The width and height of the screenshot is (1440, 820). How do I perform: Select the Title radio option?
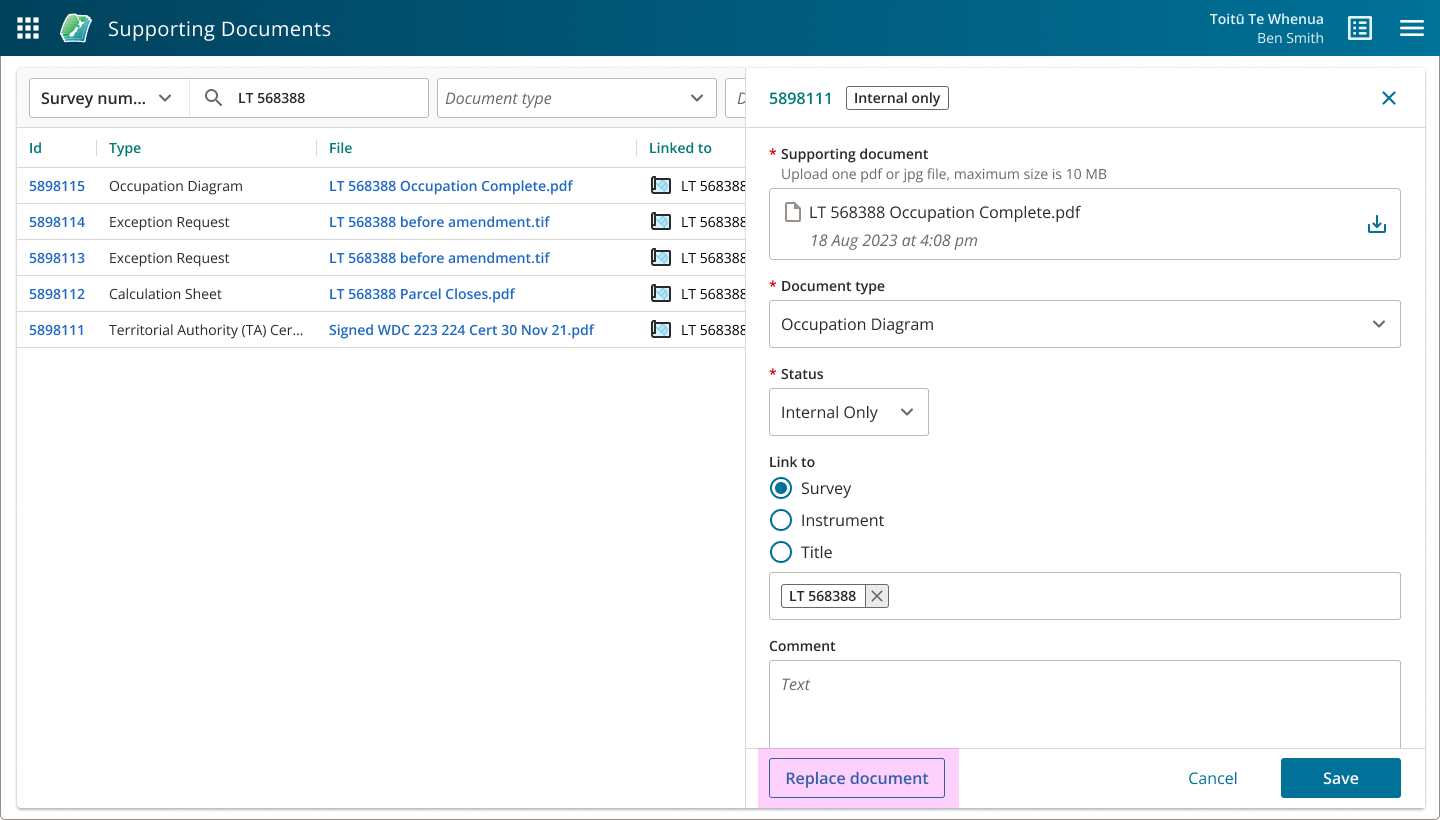tap(781, 552)
